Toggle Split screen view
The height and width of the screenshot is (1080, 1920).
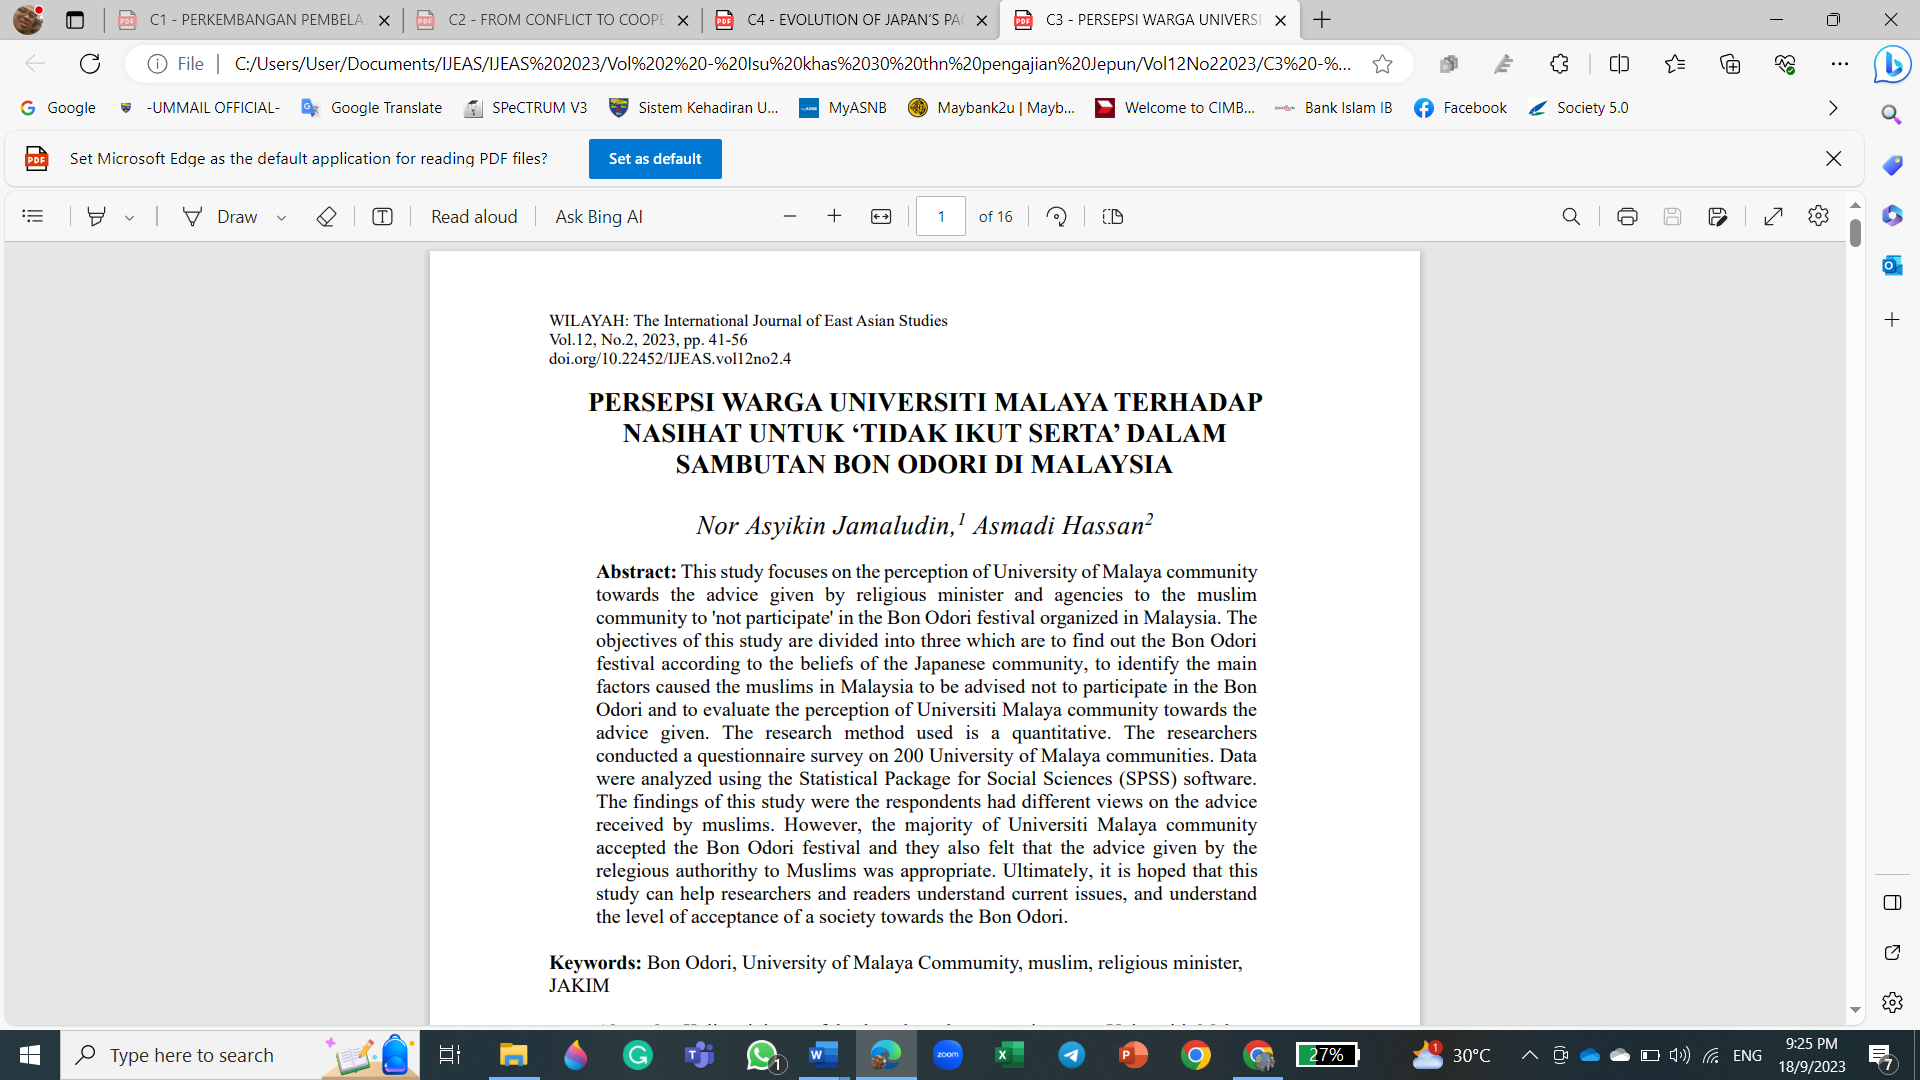click(1619, 64)
